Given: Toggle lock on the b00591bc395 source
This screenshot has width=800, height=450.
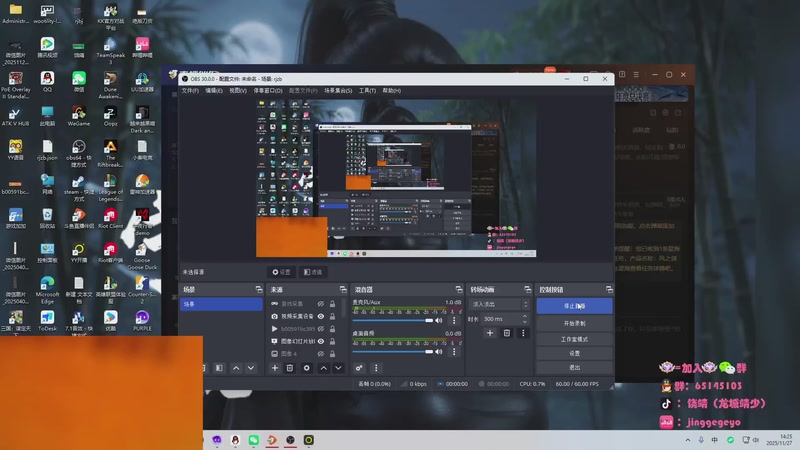Looking at the screenshot, I should coord(332,329).
